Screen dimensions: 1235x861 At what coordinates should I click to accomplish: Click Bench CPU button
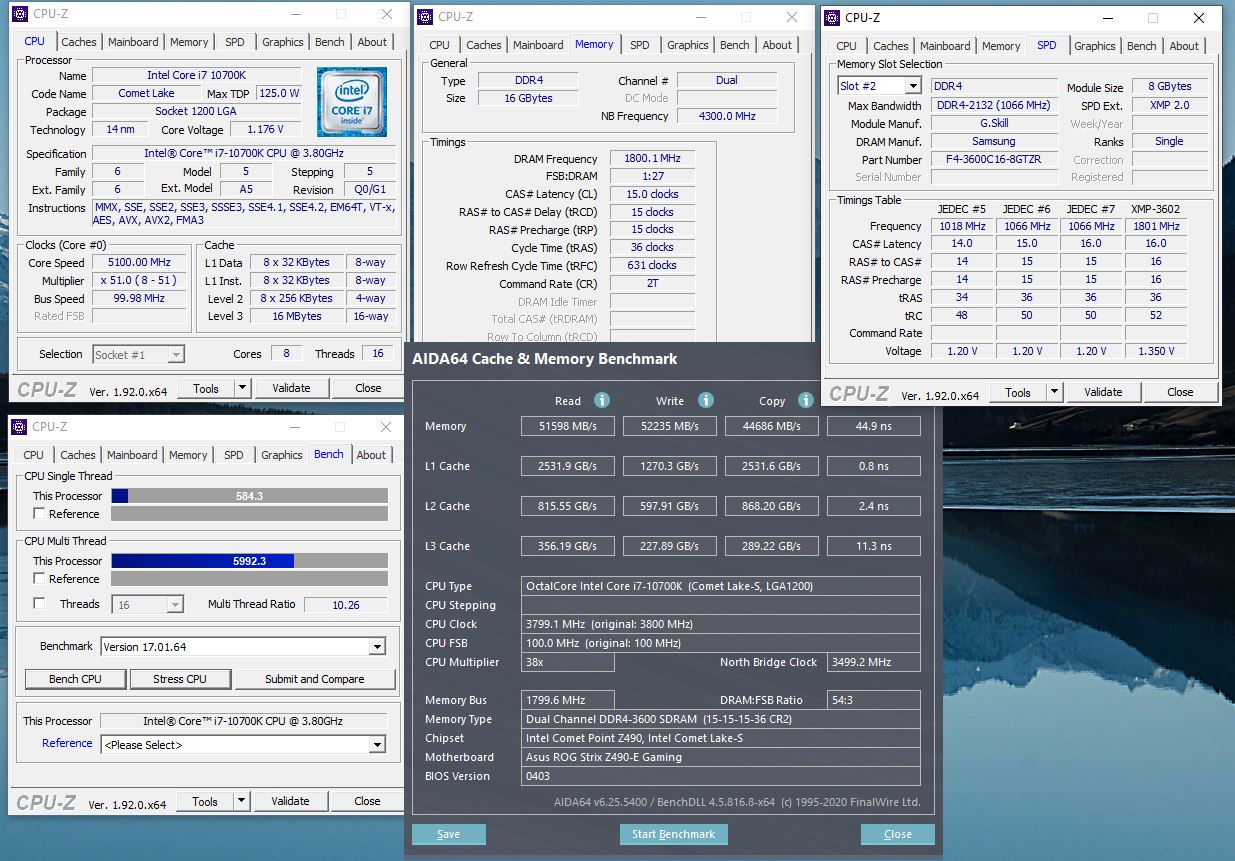(76, 679)
